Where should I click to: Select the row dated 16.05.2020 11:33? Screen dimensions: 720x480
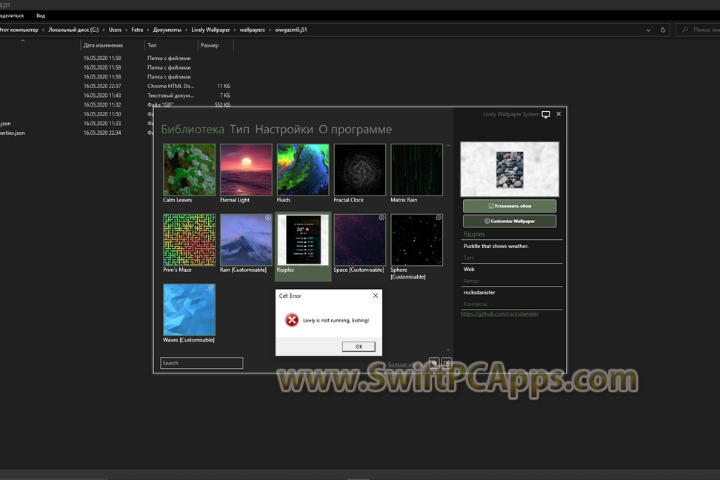tap(77, 123)
